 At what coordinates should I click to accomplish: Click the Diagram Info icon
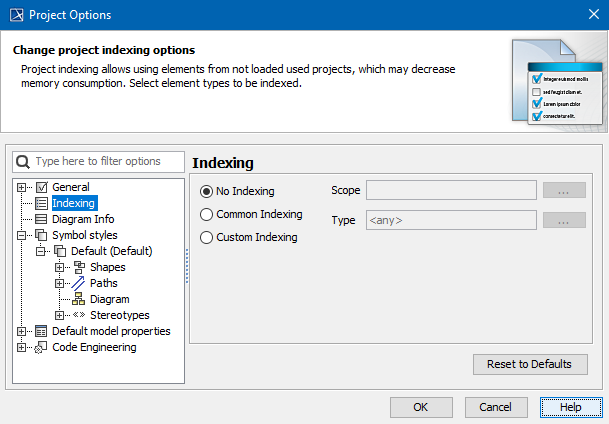click(42, 219)
